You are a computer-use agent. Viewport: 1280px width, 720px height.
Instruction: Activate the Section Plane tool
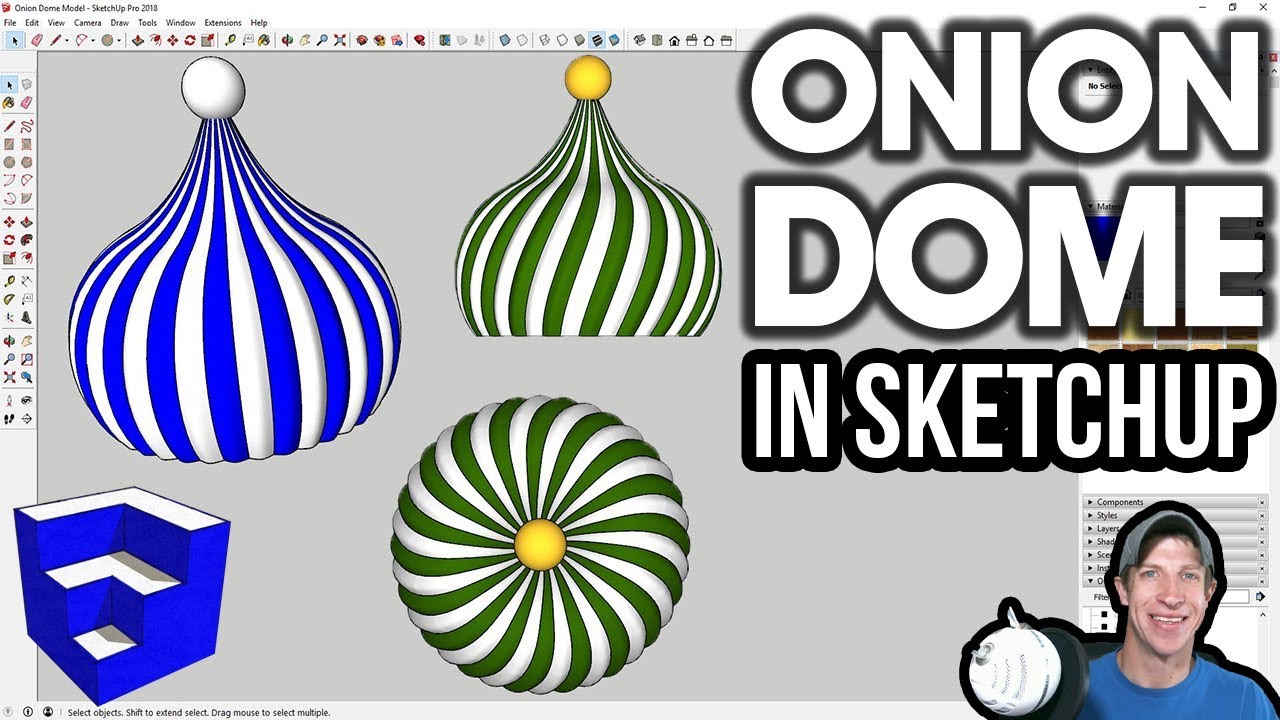click(27, 418)
